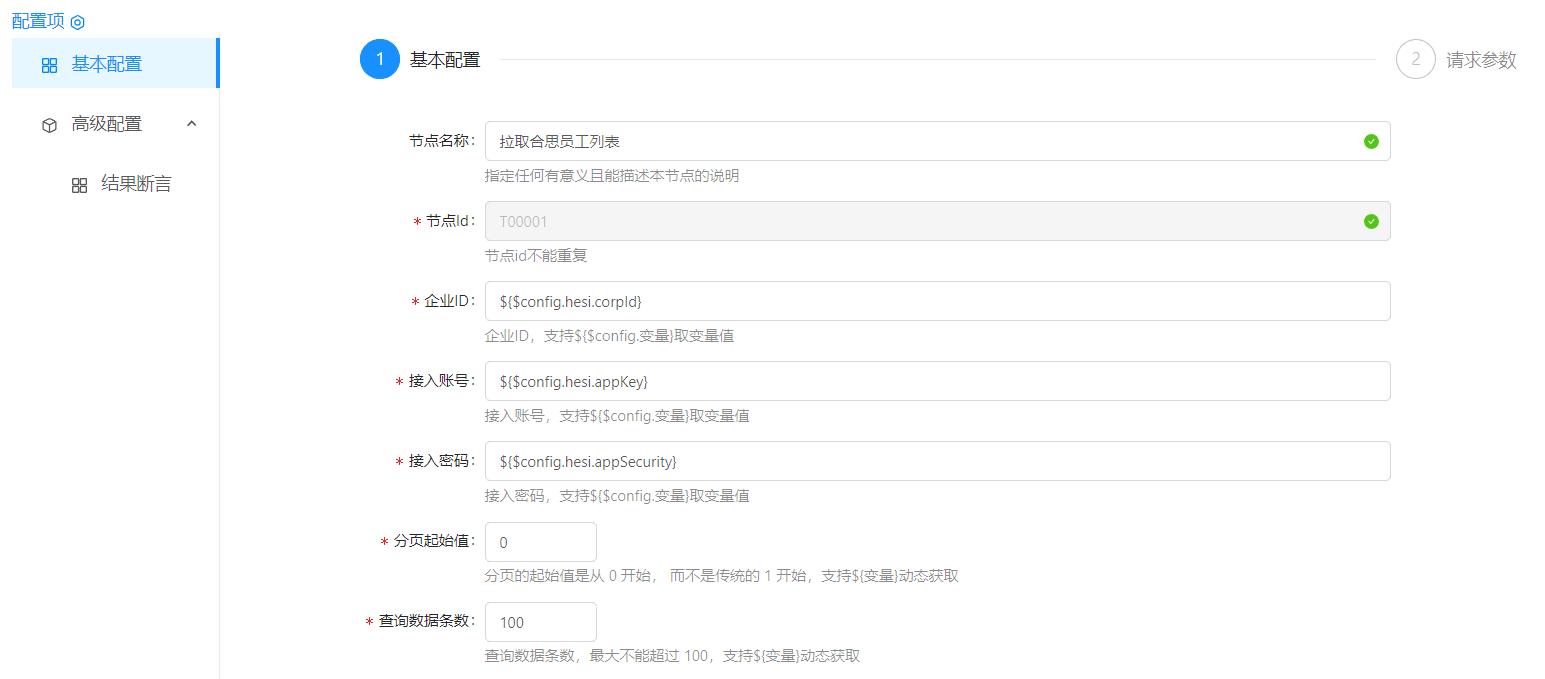
Task: Click the 配置项 header link
Action: pyautogui.click(x=38, y=21)
